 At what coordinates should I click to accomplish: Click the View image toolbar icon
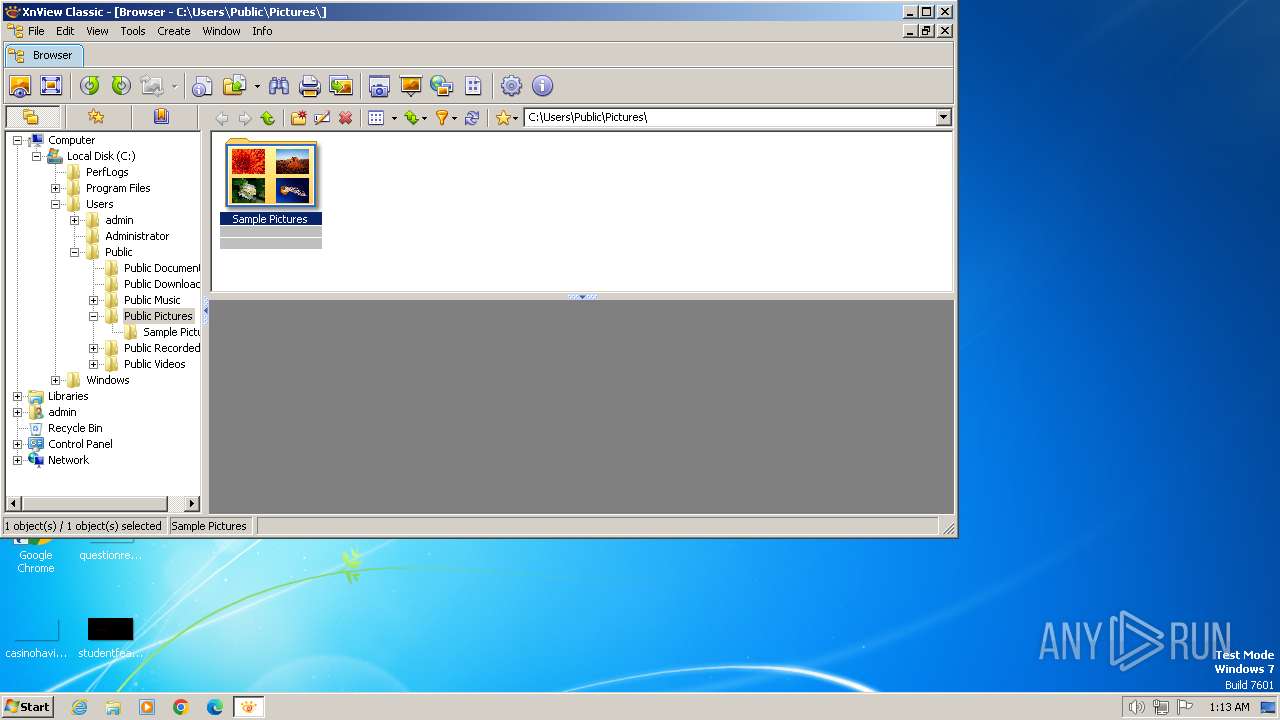[x=20, y=86]
